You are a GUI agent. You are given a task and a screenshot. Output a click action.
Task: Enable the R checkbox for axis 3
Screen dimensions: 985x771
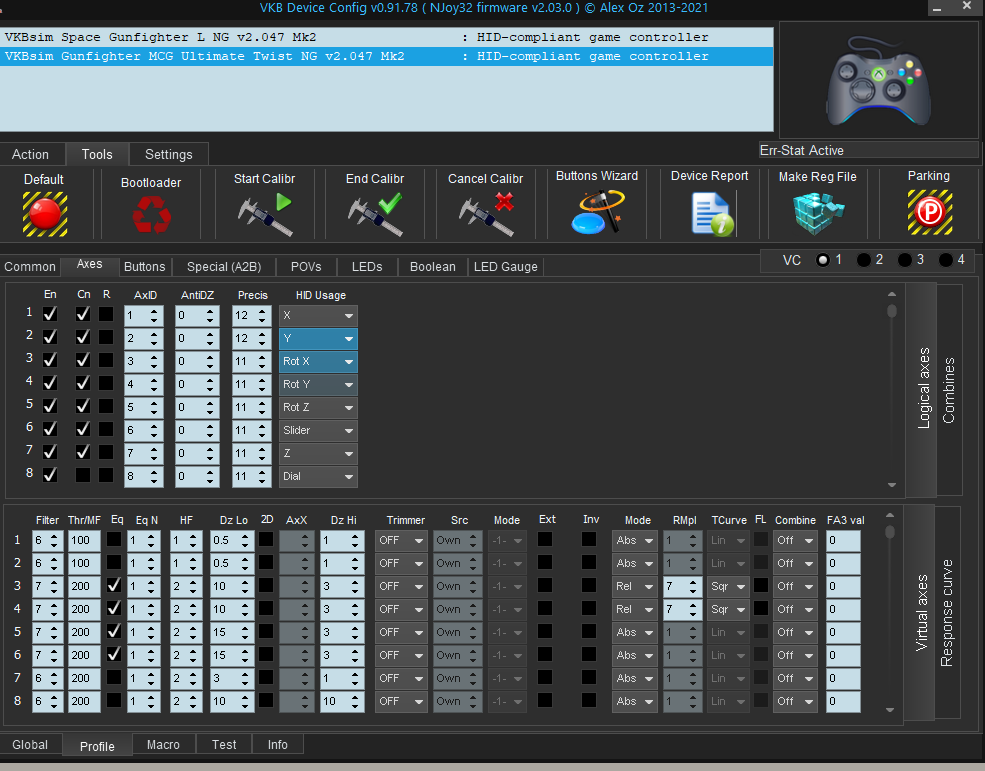pos(106,360)
